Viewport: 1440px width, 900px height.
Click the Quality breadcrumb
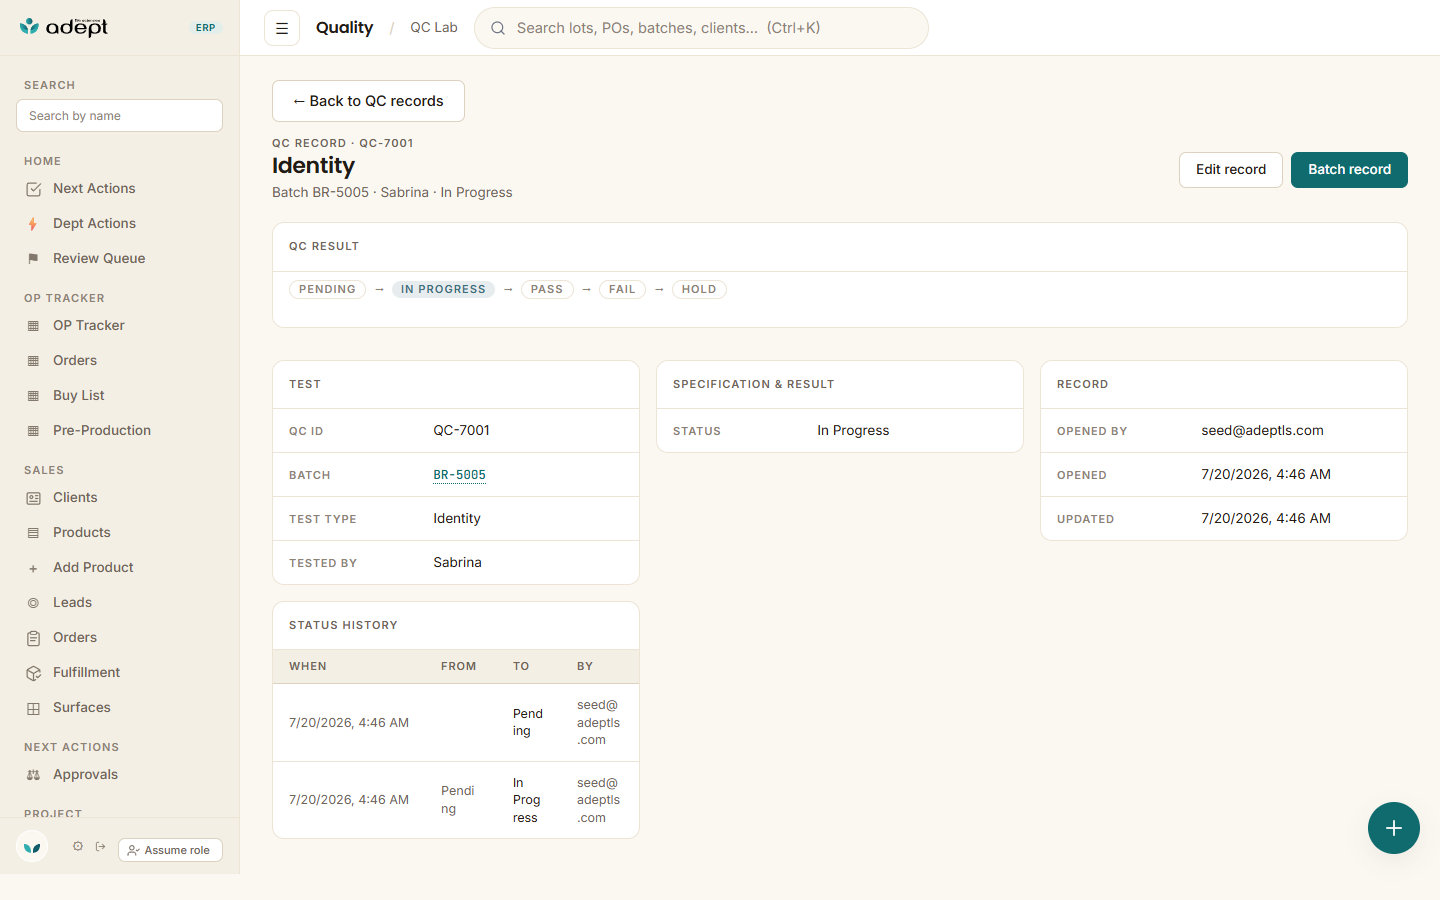coord(344,28)
